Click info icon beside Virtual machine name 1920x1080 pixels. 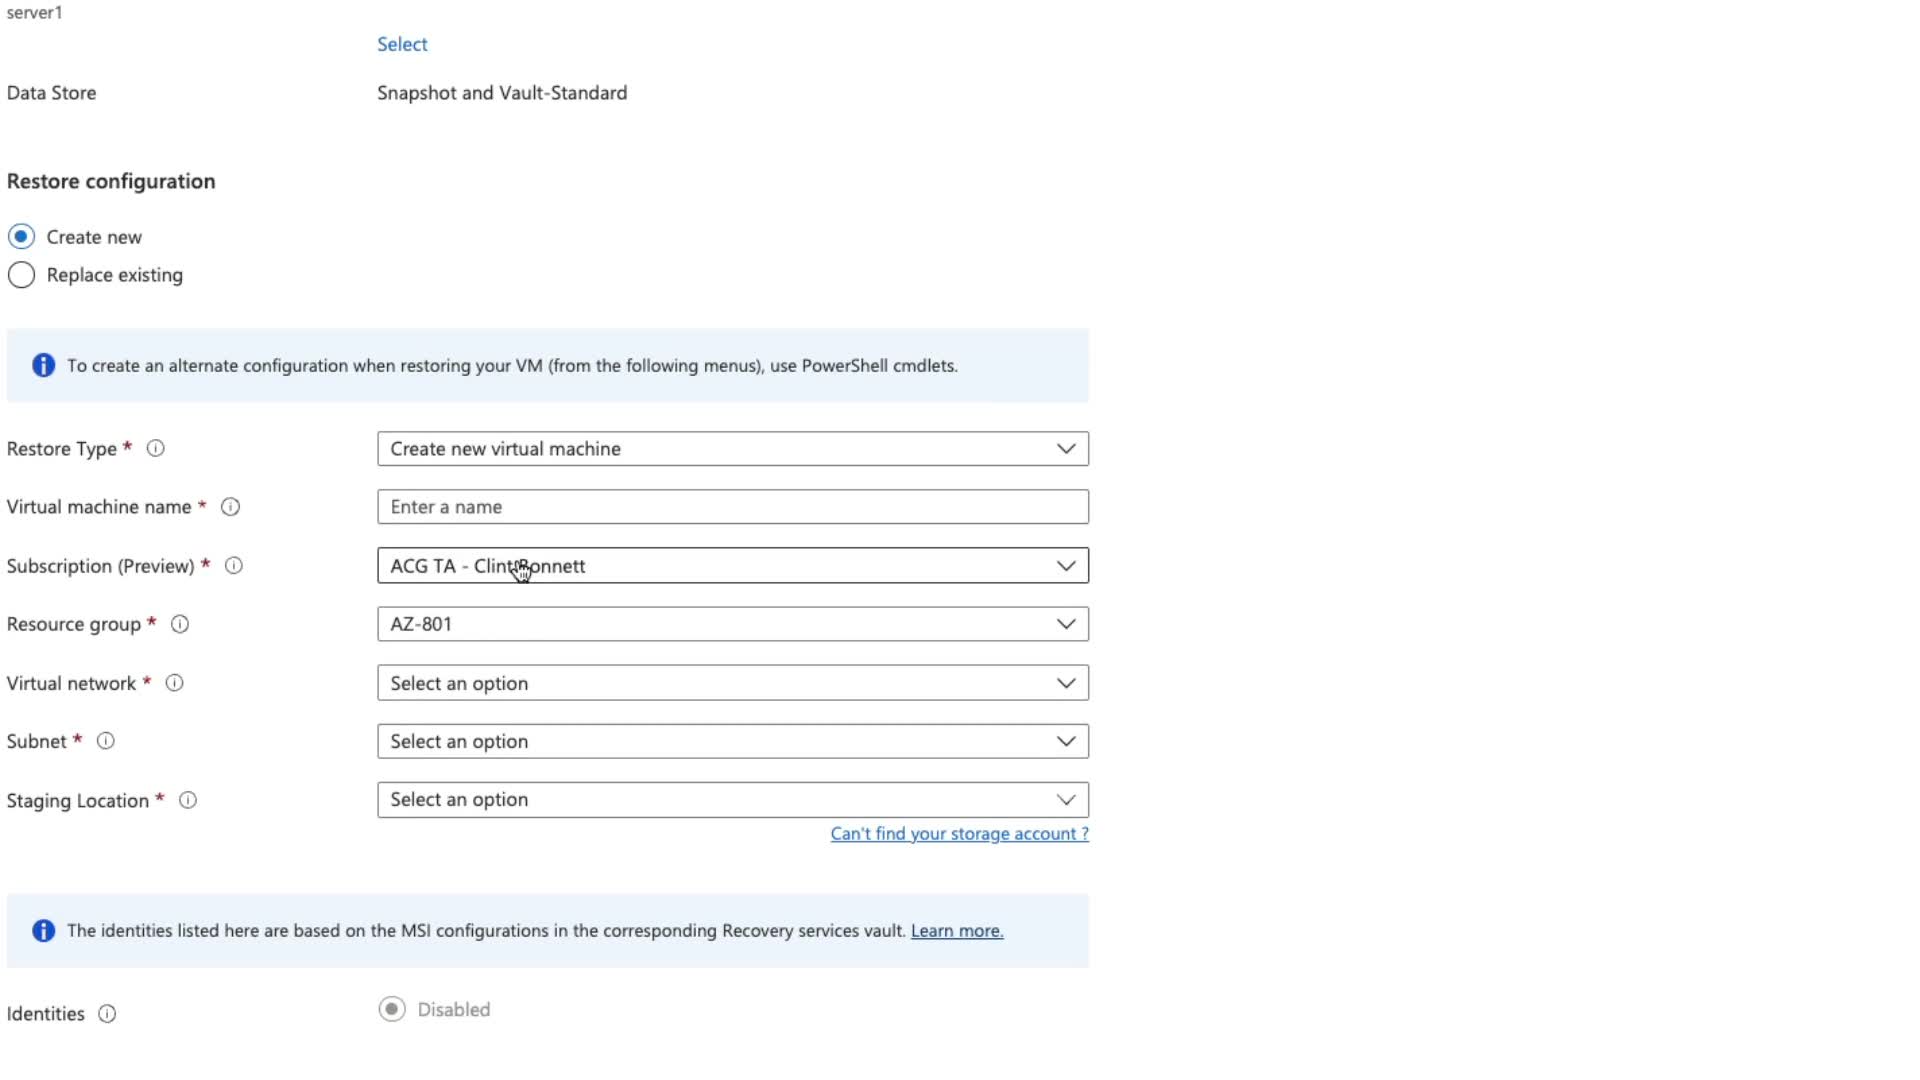coord(230,507)
